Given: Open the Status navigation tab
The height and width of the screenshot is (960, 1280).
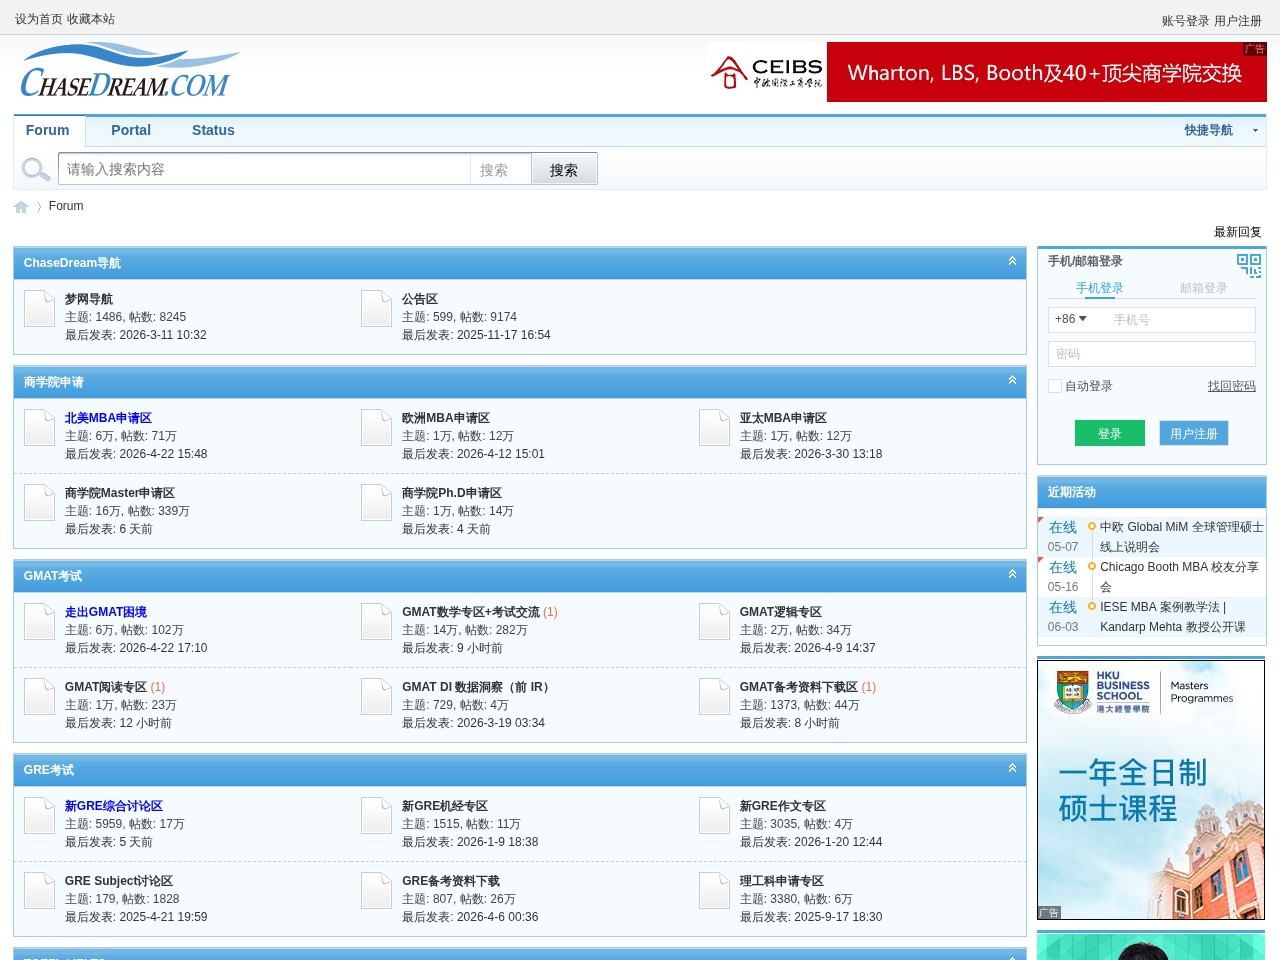Looking at the screenshot, I should tap(213, 130).
